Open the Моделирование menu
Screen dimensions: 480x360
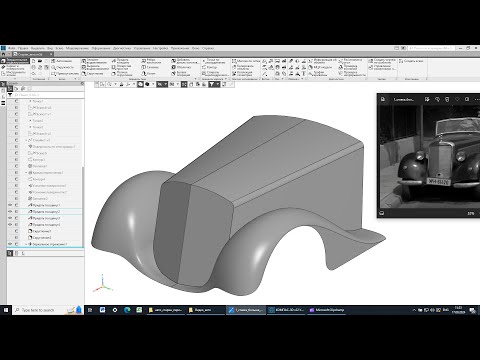click(x=77, y=48)
